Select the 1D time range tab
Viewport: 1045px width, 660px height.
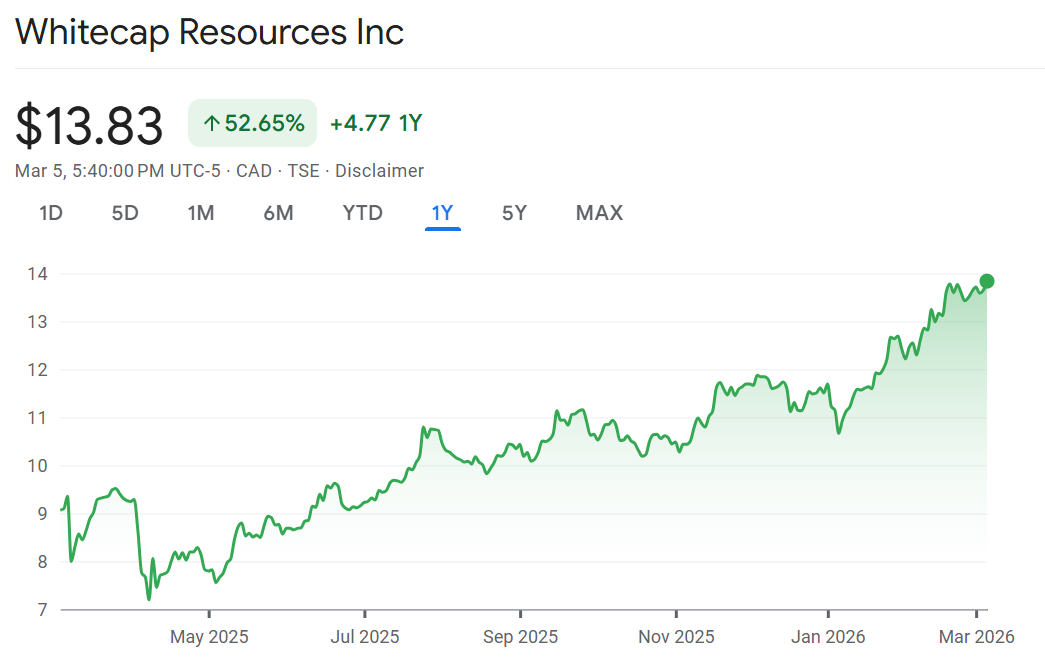(51, 213)
